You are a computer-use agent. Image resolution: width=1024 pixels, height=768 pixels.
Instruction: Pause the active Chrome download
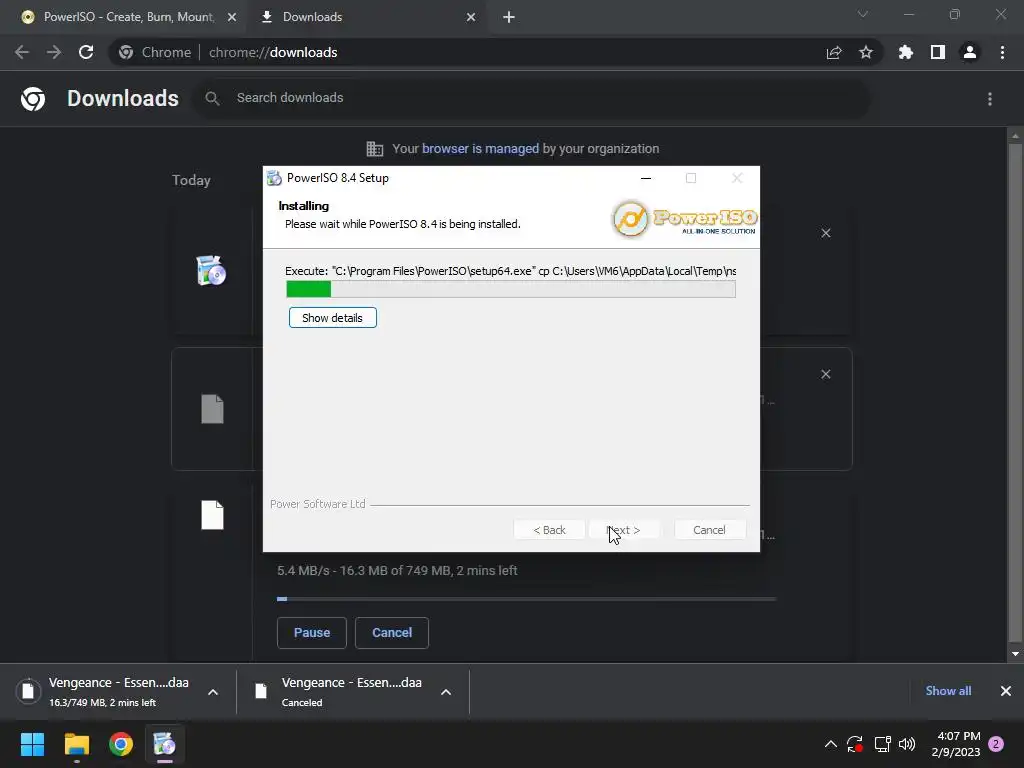coord(312,632)
